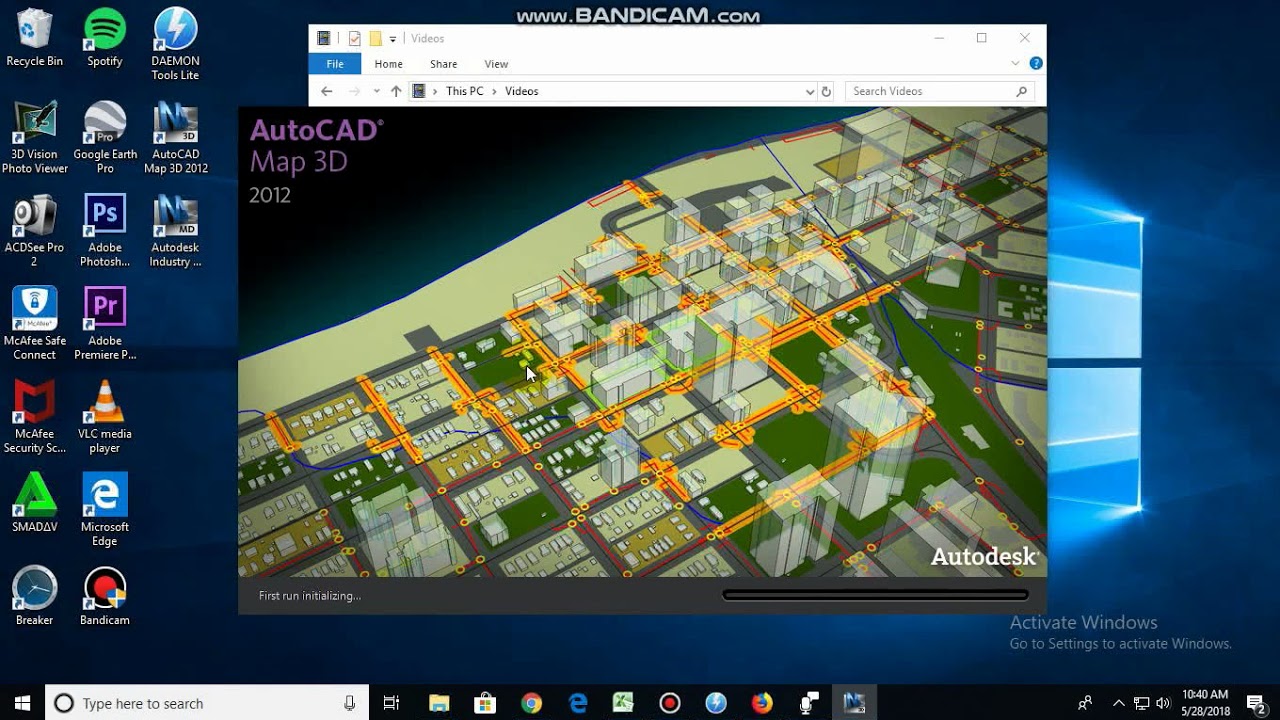This screenshot has height=720, width=1280.
Task: Open the View ribbon tab
Action: coord(496,64)
